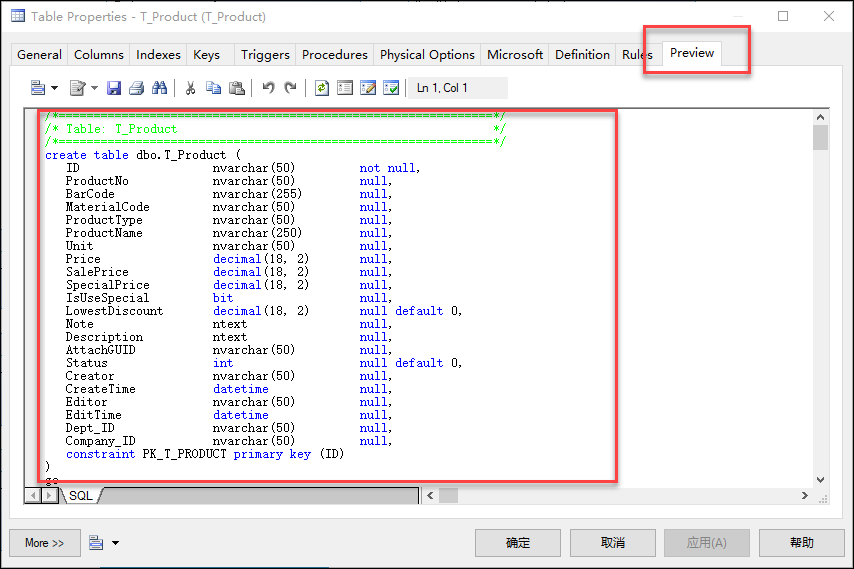This screenshot has width=854, height=569.
Task: Click the IsUseSpecial column name
Action: [x=107, y=298]
